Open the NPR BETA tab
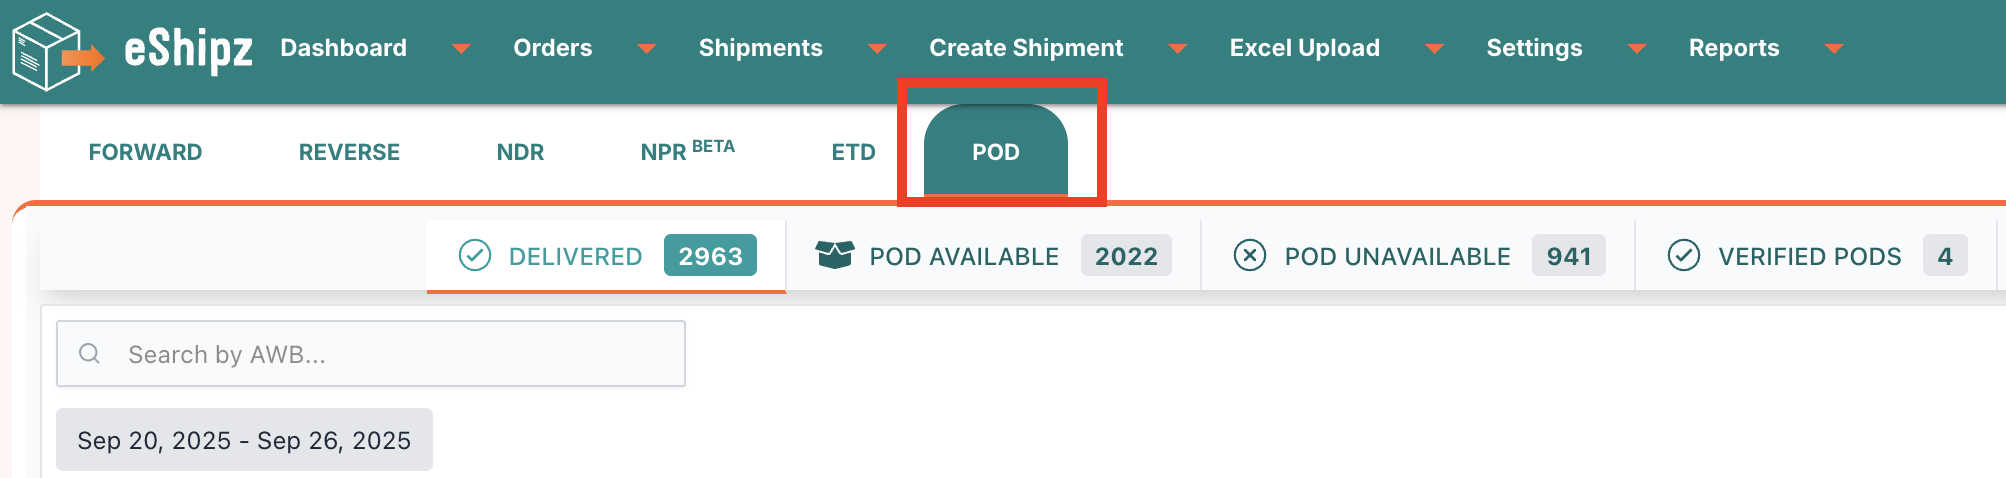The width and height of the screenshot is (2006, 478). click(687, 152)
